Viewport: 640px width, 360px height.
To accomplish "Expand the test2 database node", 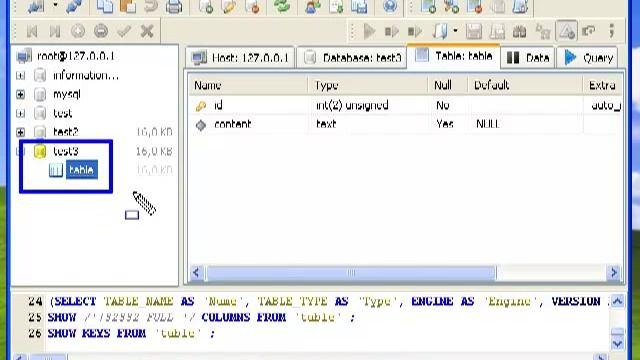I will coord(20,132).
